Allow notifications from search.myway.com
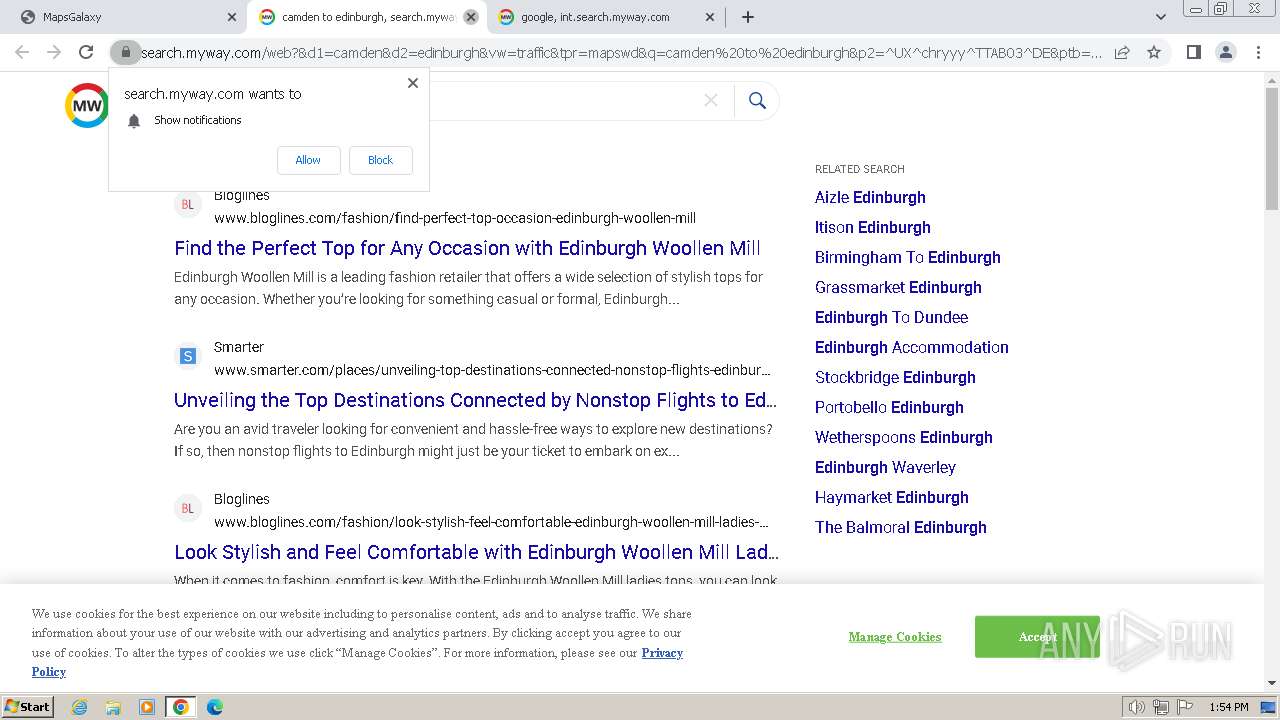Screen dimensions: 1280x720 (308, 160)
